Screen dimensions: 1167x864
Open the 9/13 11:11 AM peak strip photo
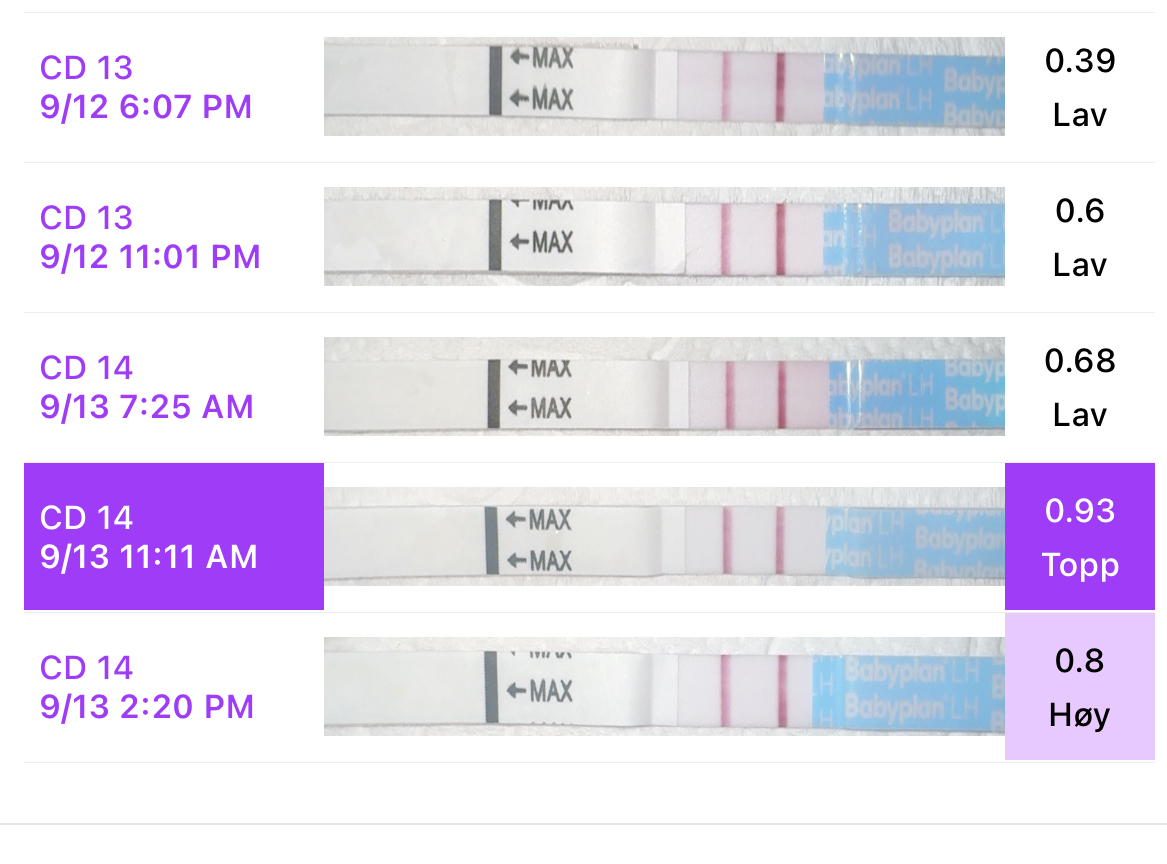click(664, 536)
